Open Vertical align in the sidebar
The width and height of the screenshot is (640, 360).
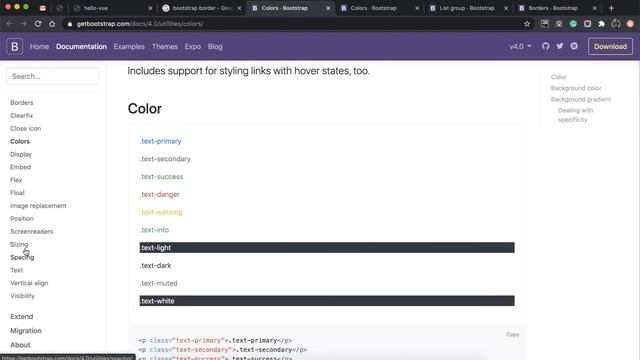coord(29,283)
